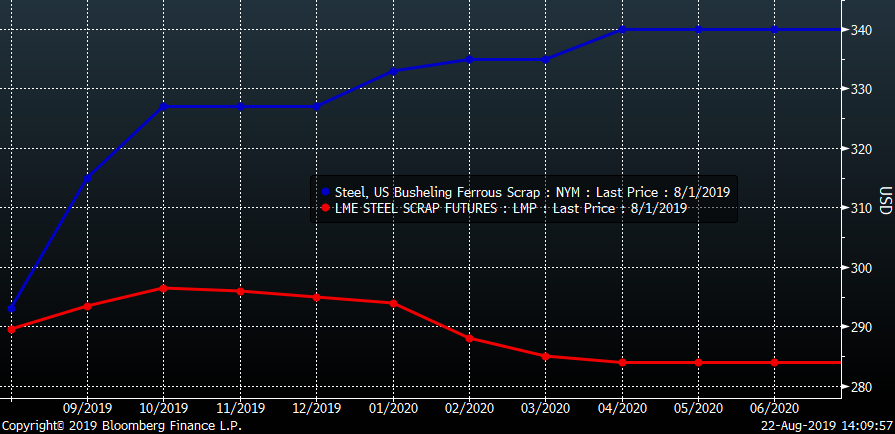
Task: Click the blue legend dot for US Busheling Scrap
Action: [x=324, y=192]
